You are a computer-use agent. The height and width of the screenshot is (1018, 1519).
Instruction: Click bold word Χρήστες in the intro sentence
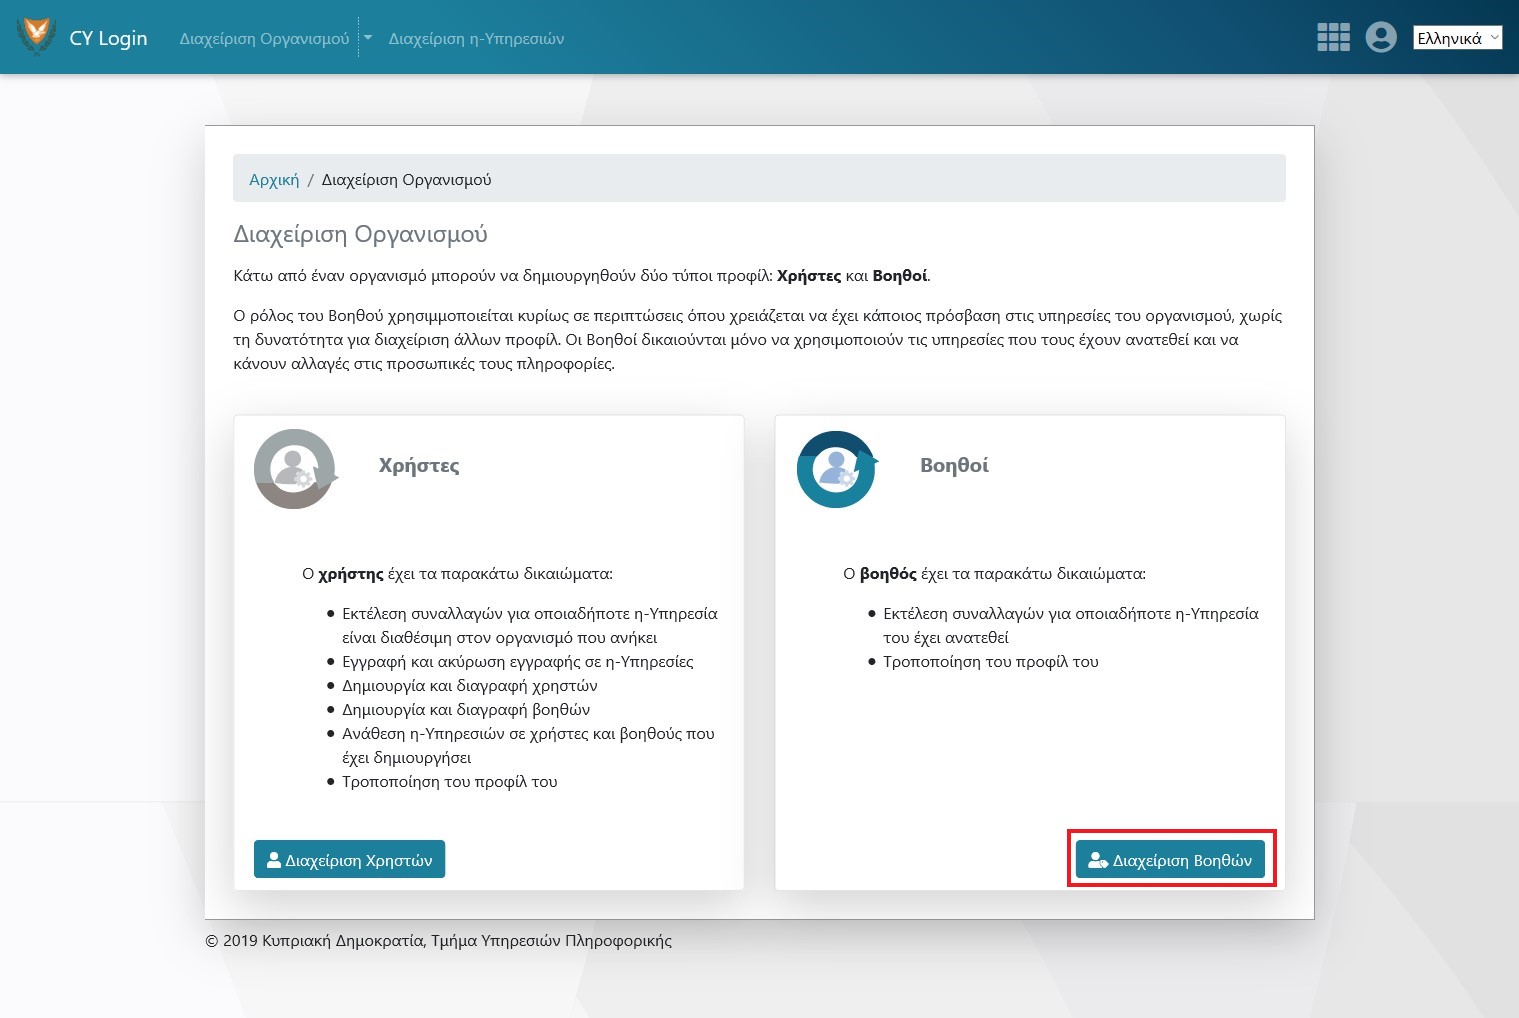point(808,276)
